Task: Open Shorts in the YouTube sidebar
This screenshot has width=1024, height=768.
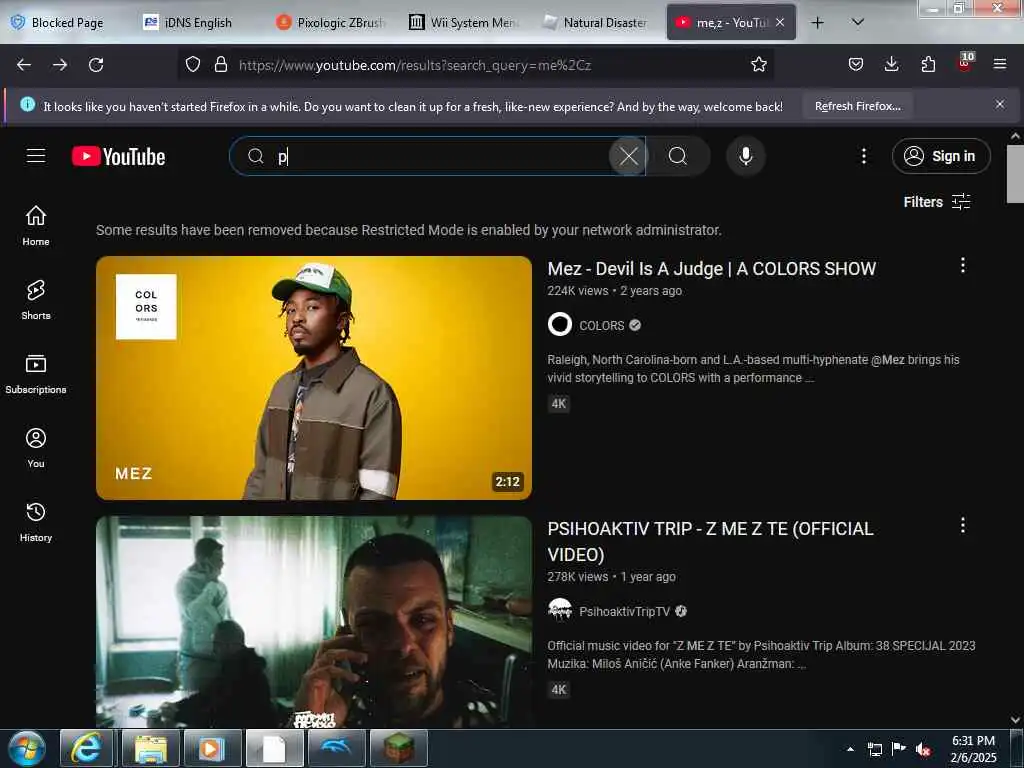Action: (x=36, y=300)
